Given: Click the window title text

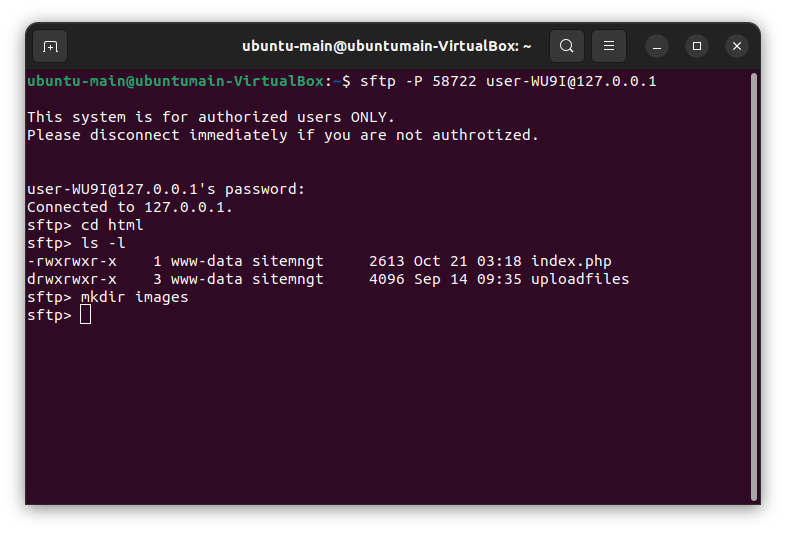Looking at the screenshot, I should [x=386, y=46].
